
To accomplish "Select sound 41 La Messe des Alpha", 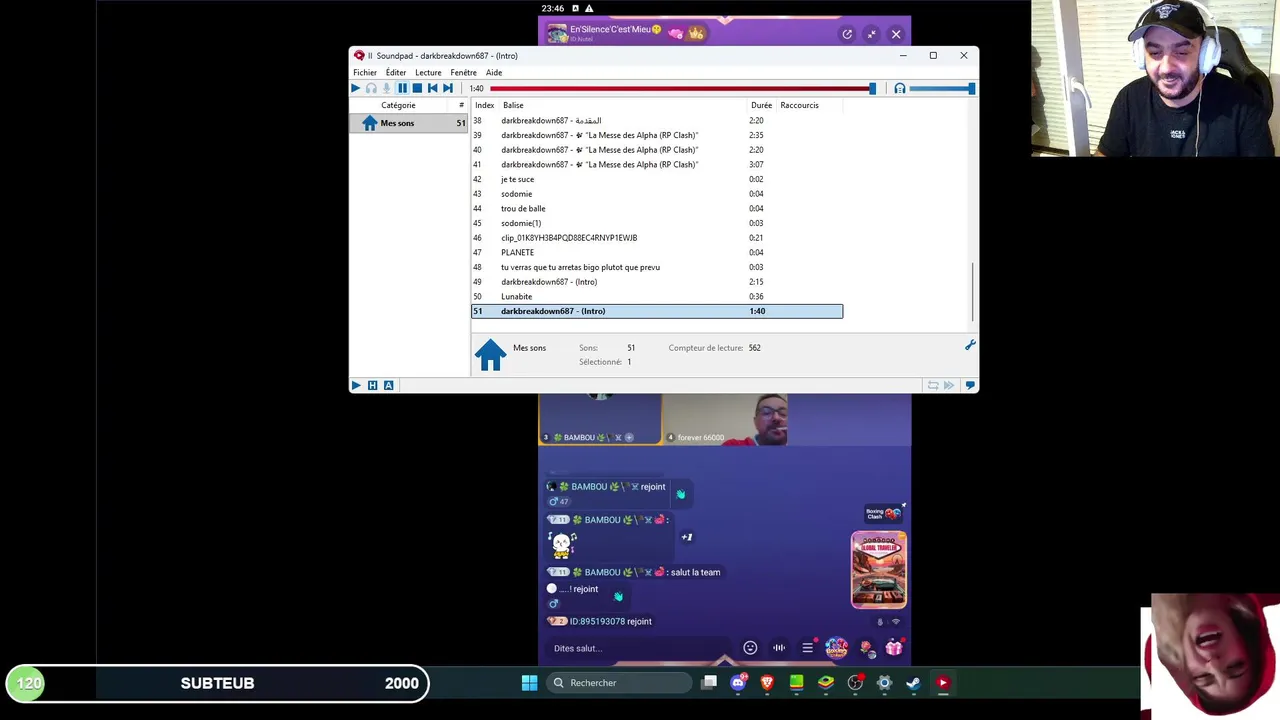I will point(657,164).
